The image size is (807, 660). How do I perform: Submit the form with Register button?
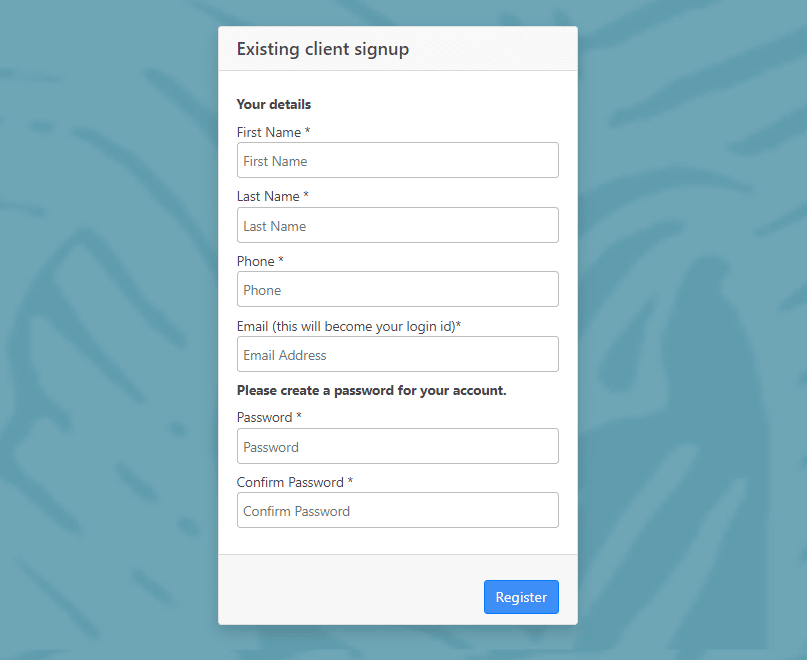pyautogui.click(x=521, y=597)
